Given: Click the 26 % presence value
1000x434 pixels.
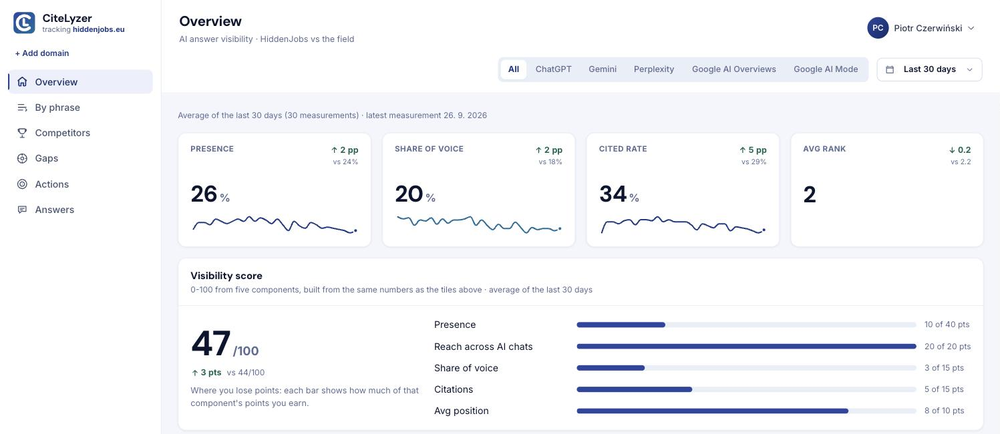Looking at the screenshot, I should click(x=210, y=194).
